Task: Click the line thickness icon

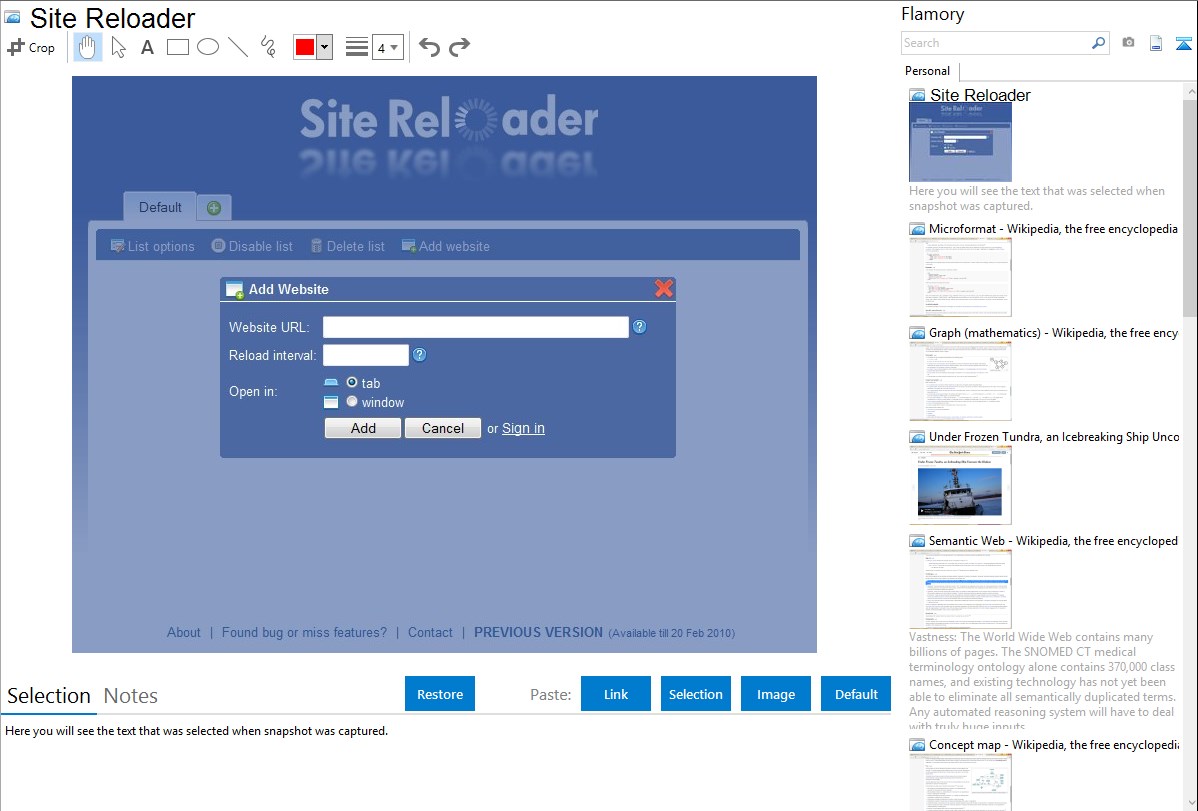Action: (357, 47)
